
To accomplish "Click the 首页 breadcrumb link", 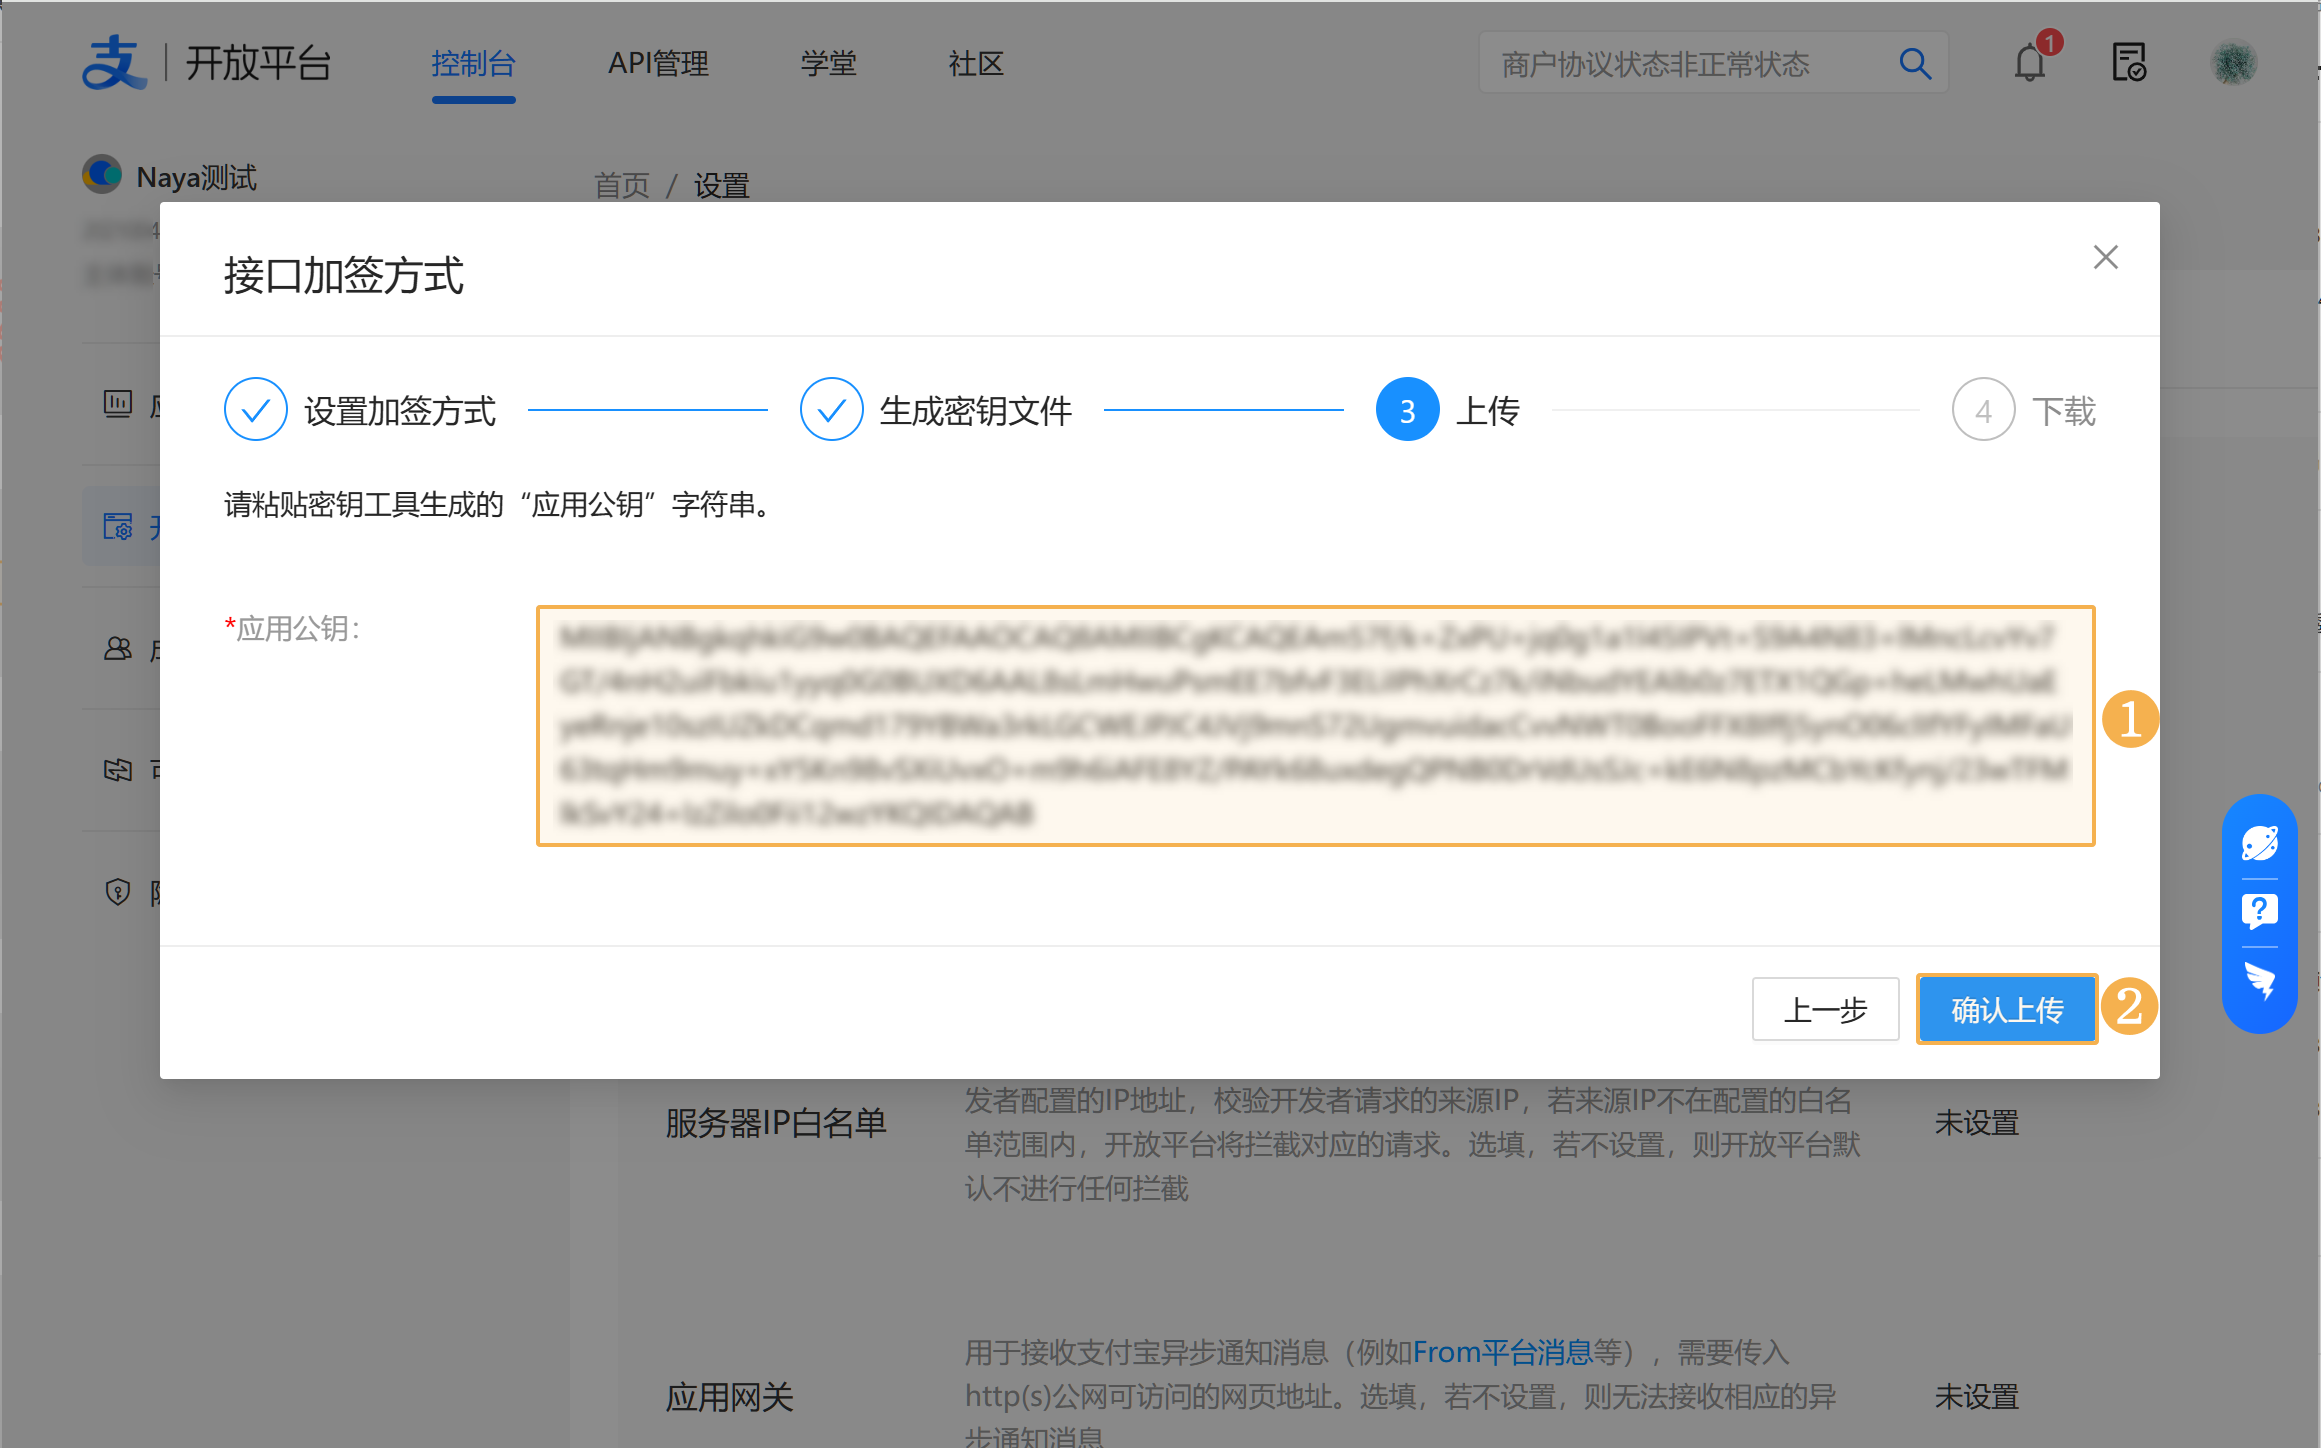I will pyautogui.click(x=621, y=185).
